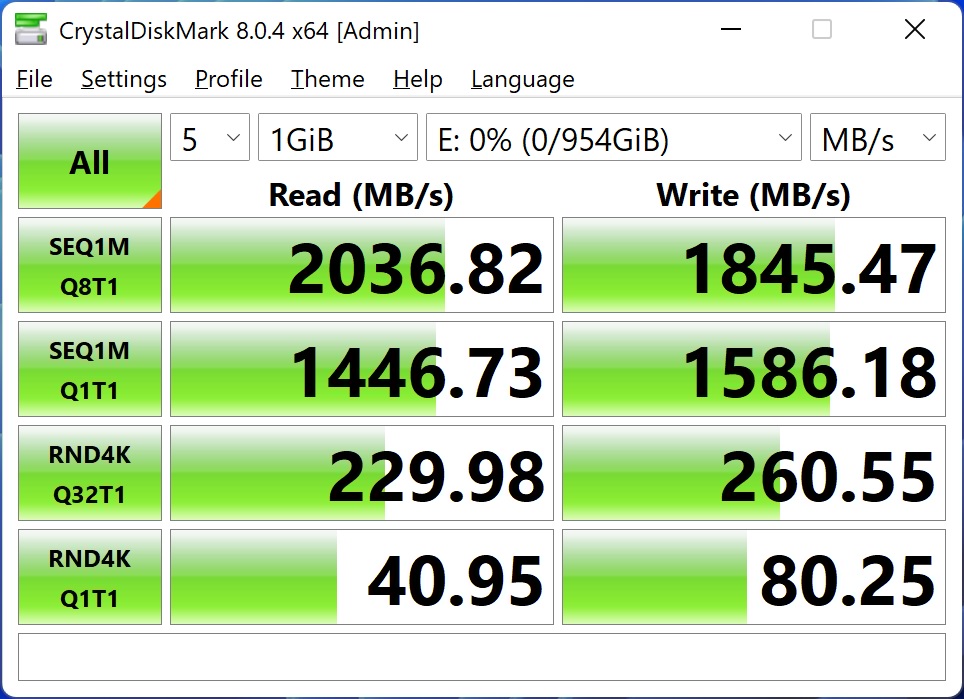The height and width of the screenshot is (699, 964).
Task: Click the SEQ1M Q1T1 read value 1446.73
Action: 362,369
